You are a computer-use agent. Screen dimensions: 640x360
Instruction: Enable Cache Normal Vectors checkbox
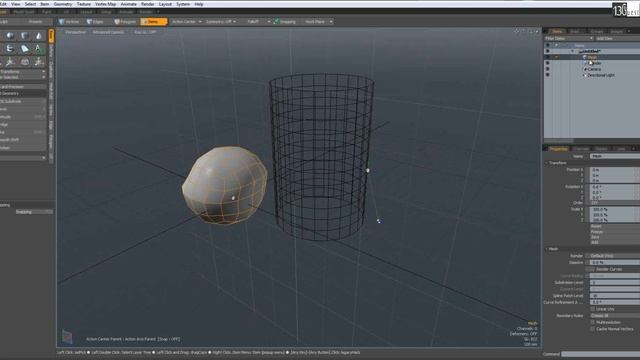click(x=592, y=329)
